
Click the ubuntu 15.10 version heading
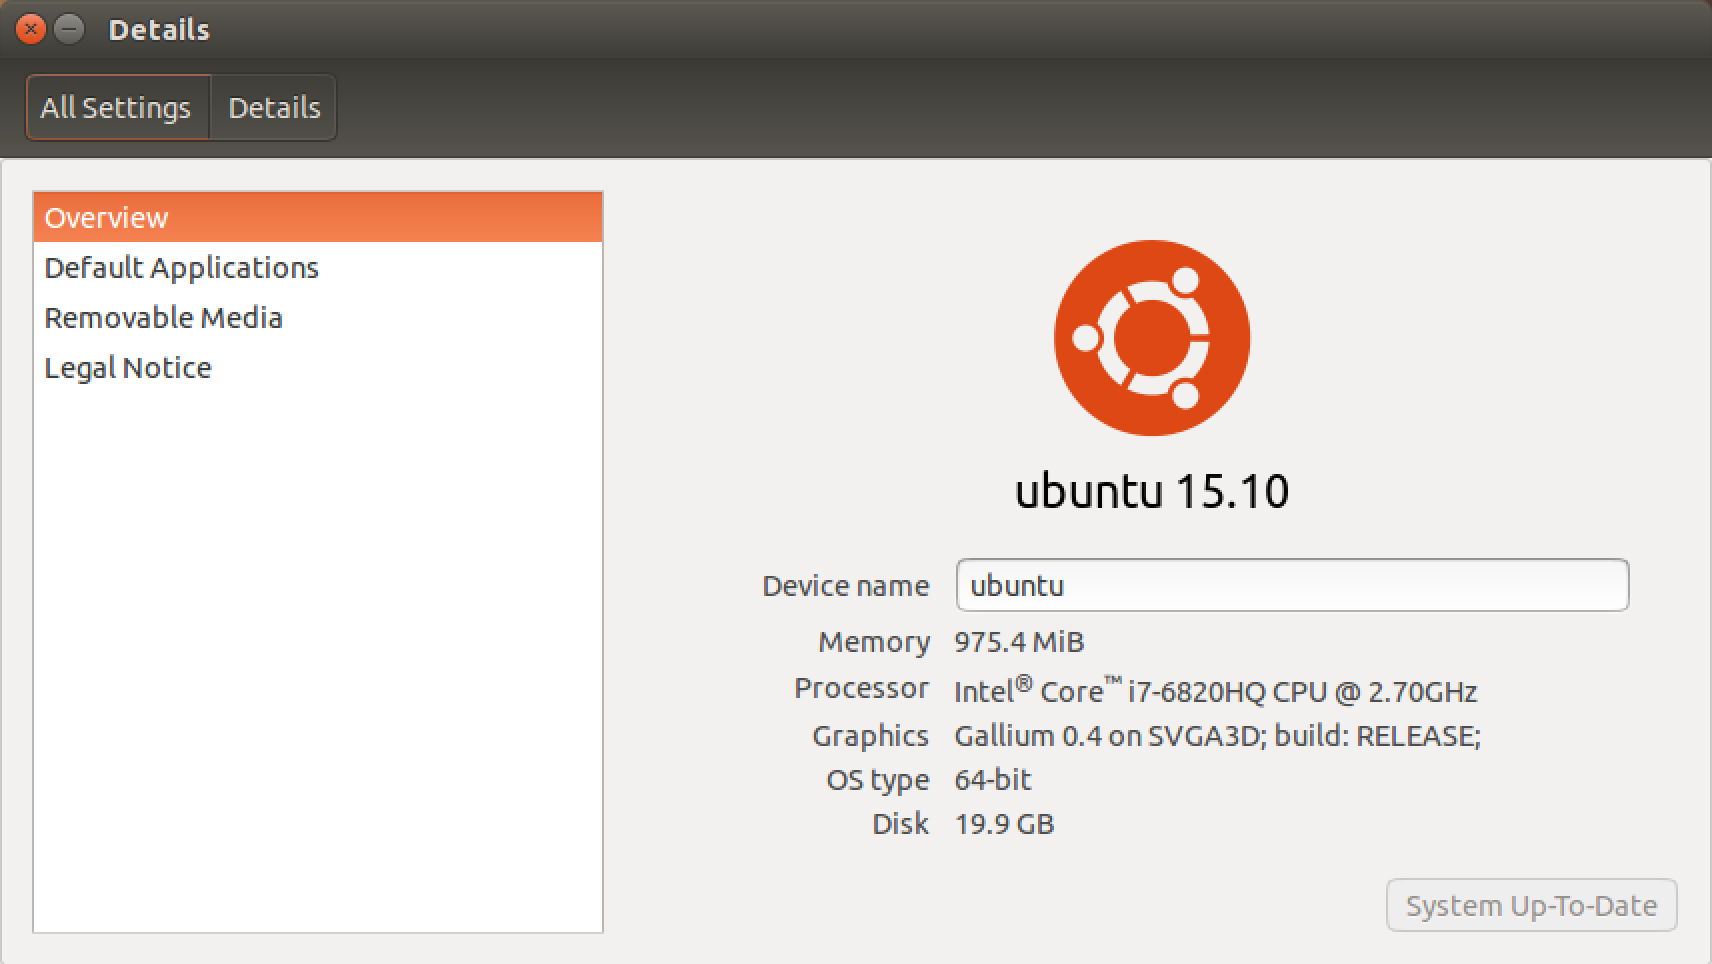pyautogui.click(x=1152, y=491)
